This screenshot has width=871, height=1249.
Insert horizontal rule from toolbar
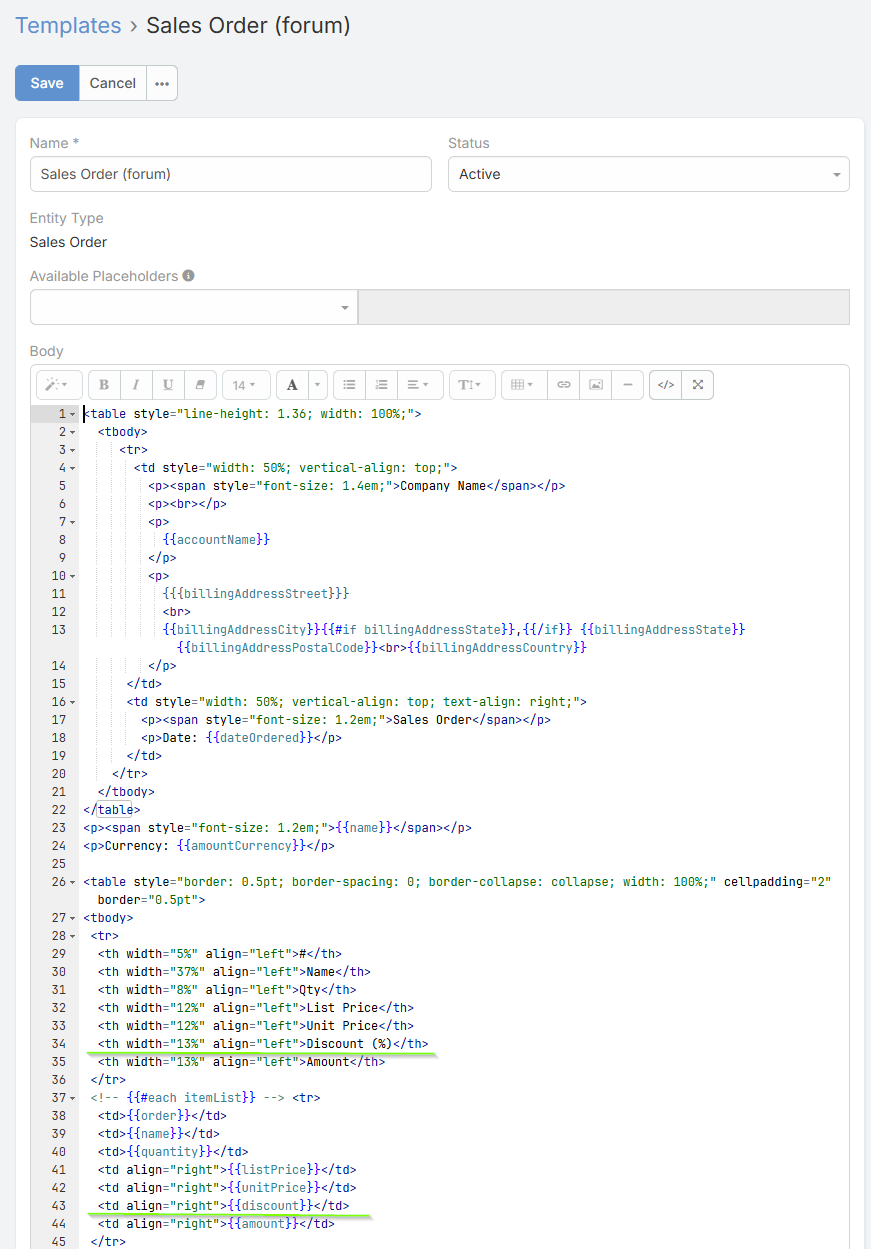tap(628, 385)
